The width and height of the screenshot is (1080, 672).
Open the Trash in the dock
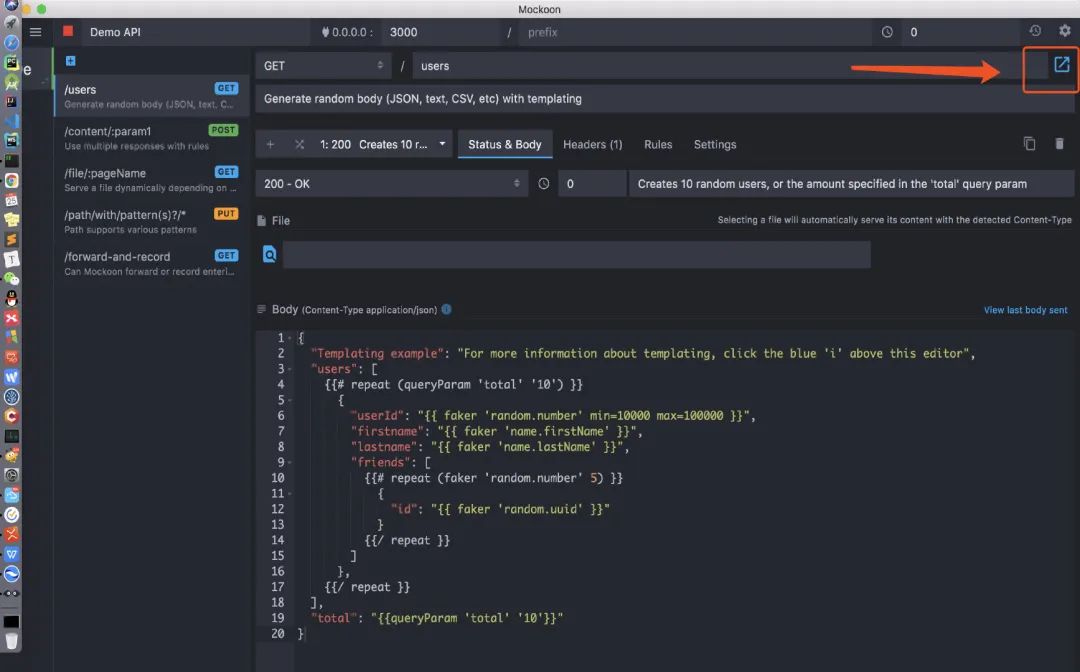click(x=11, y=642)
